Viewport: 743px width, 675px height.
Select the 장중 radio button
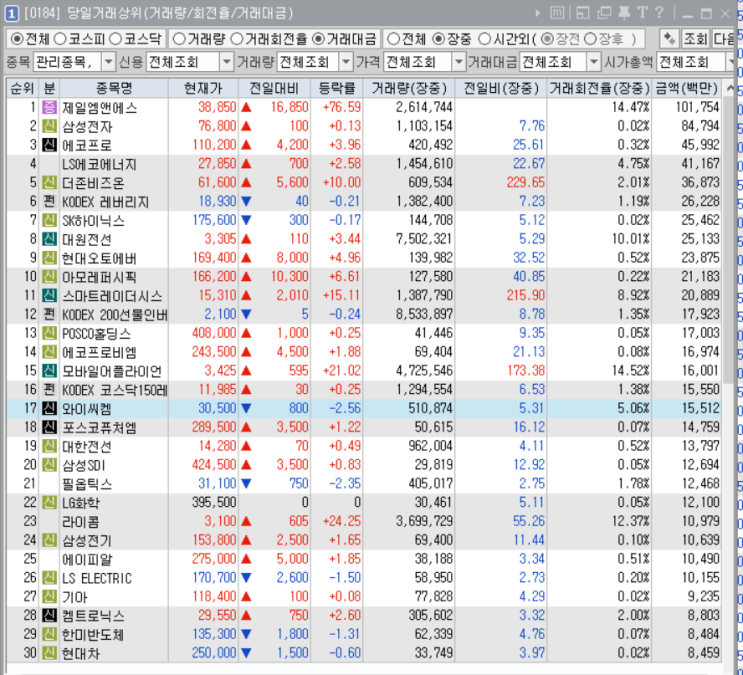tap(438, 39)
